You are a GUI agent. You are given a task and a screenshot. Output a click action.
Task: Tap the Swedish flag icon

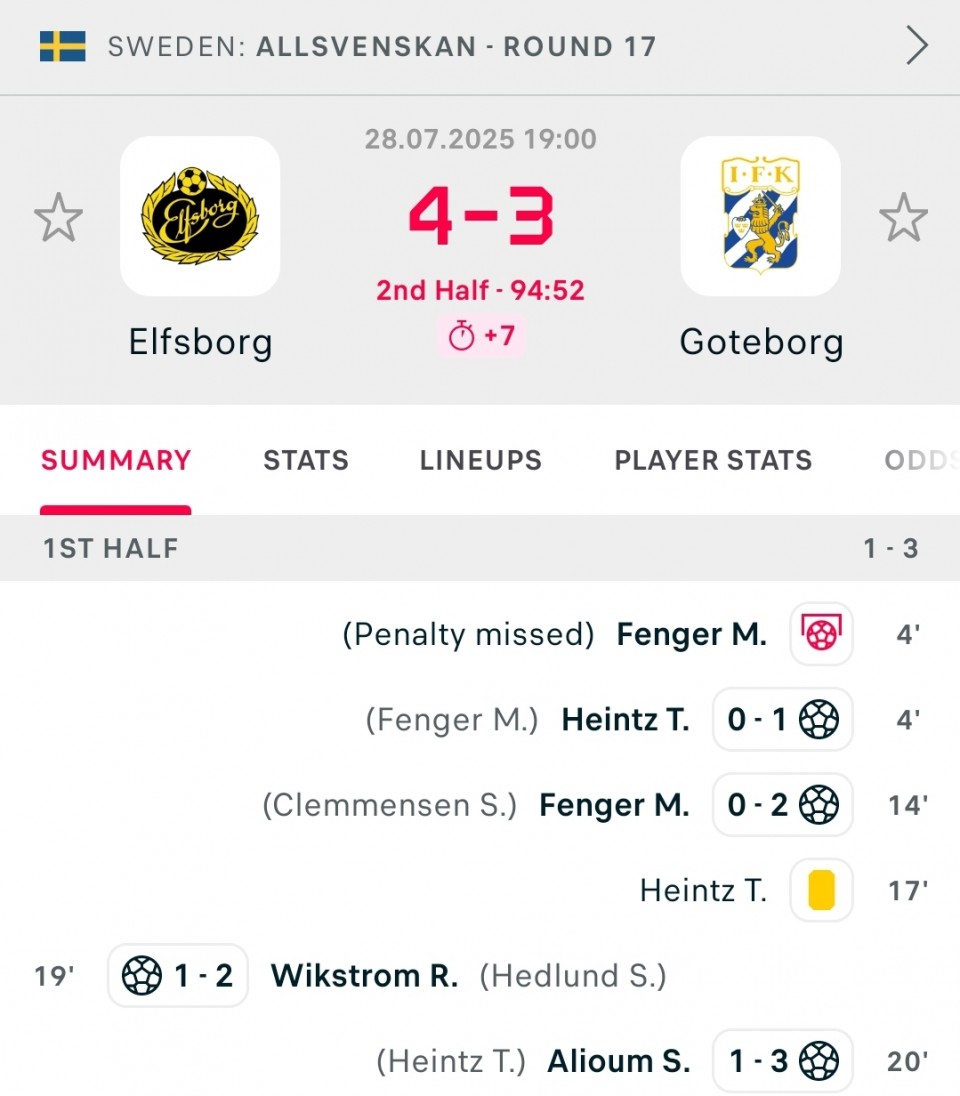(62, 46)
